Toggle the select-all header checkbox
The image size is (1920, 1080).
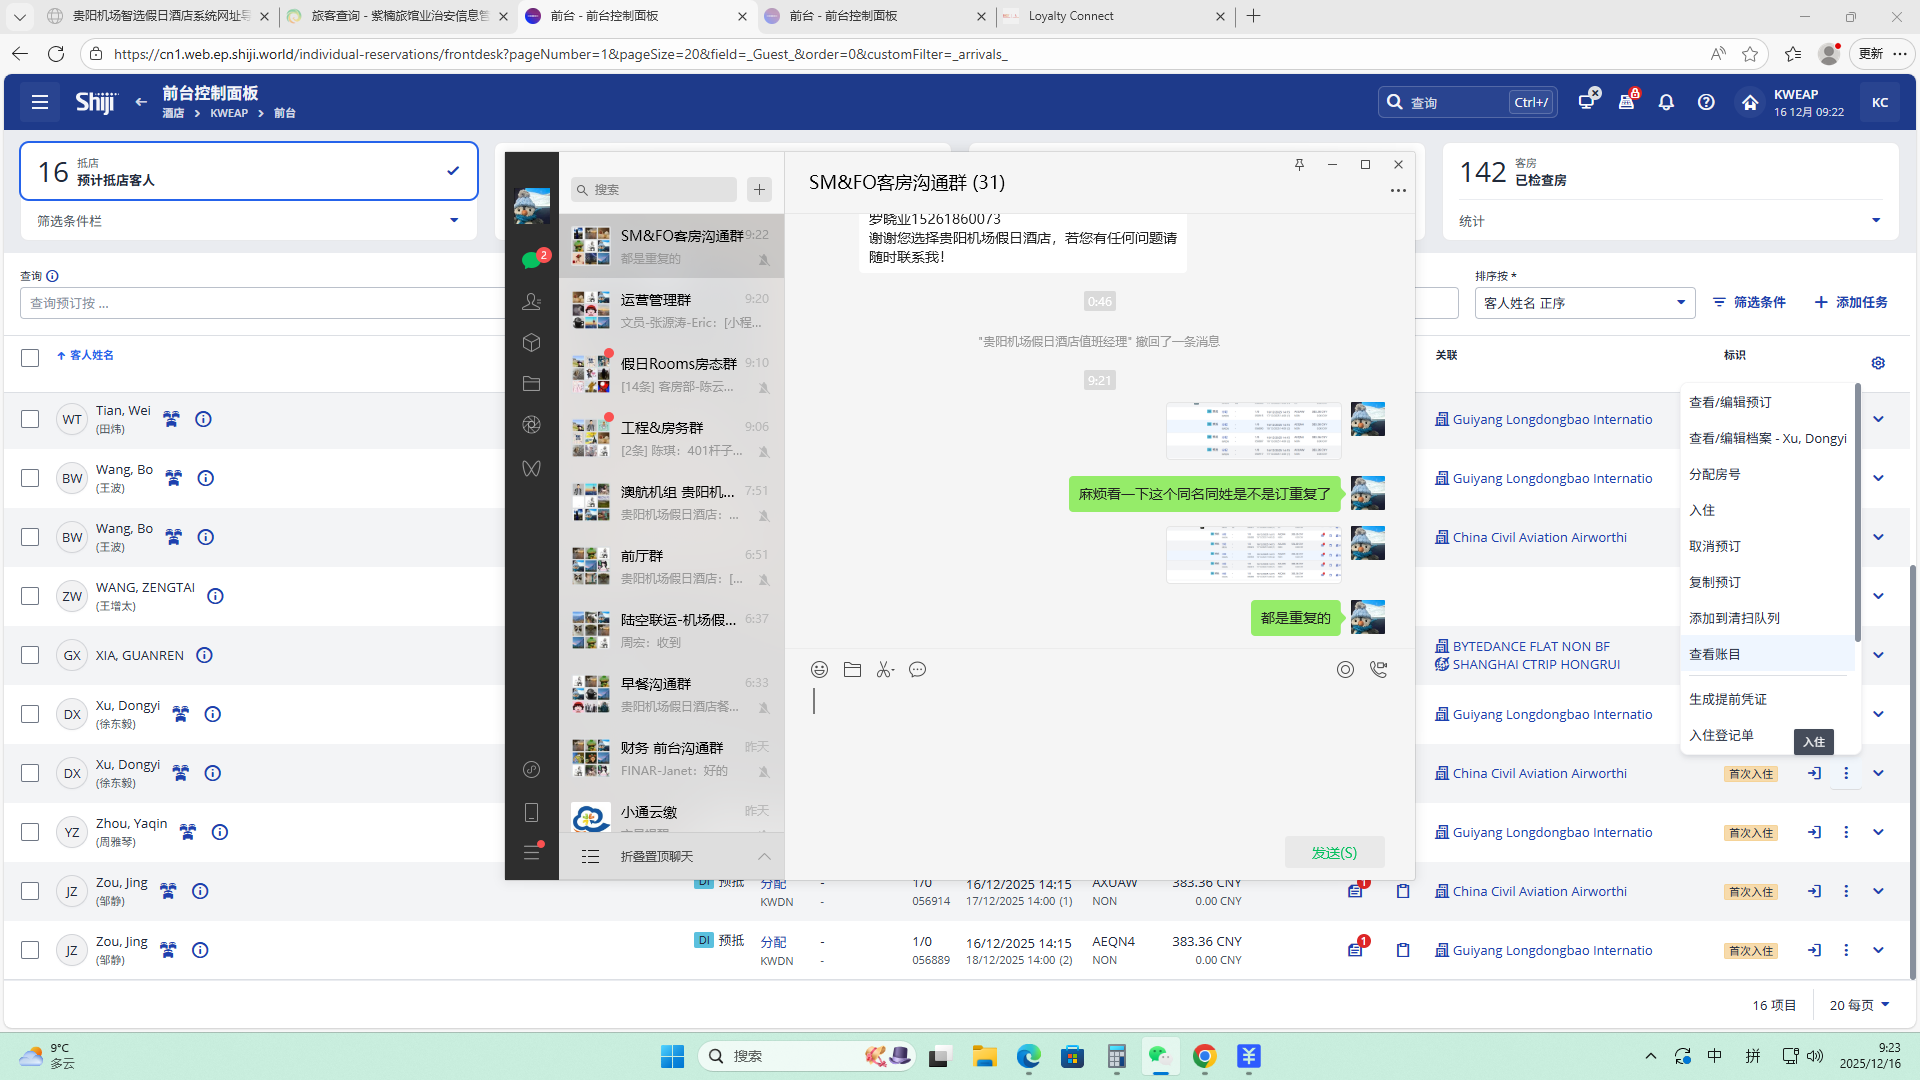(30, 357)
